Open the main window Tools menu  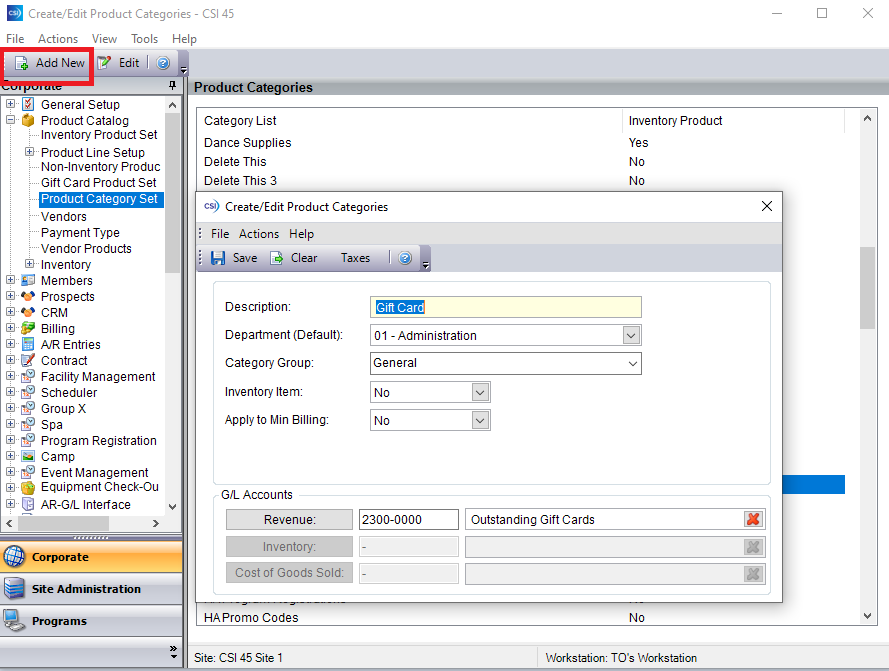145,39
